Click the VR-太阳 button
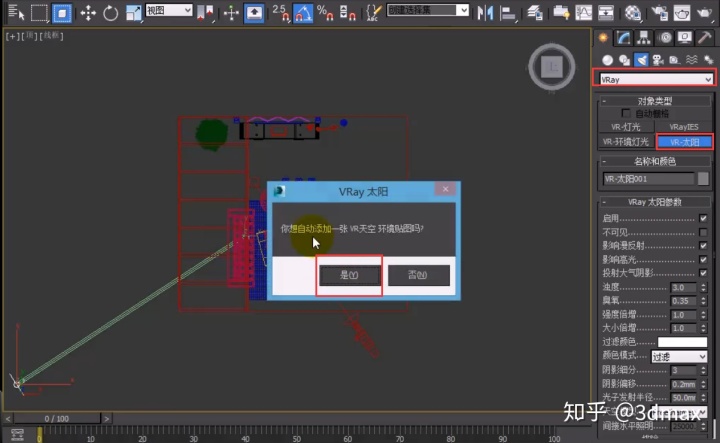 tap(685, 142)
